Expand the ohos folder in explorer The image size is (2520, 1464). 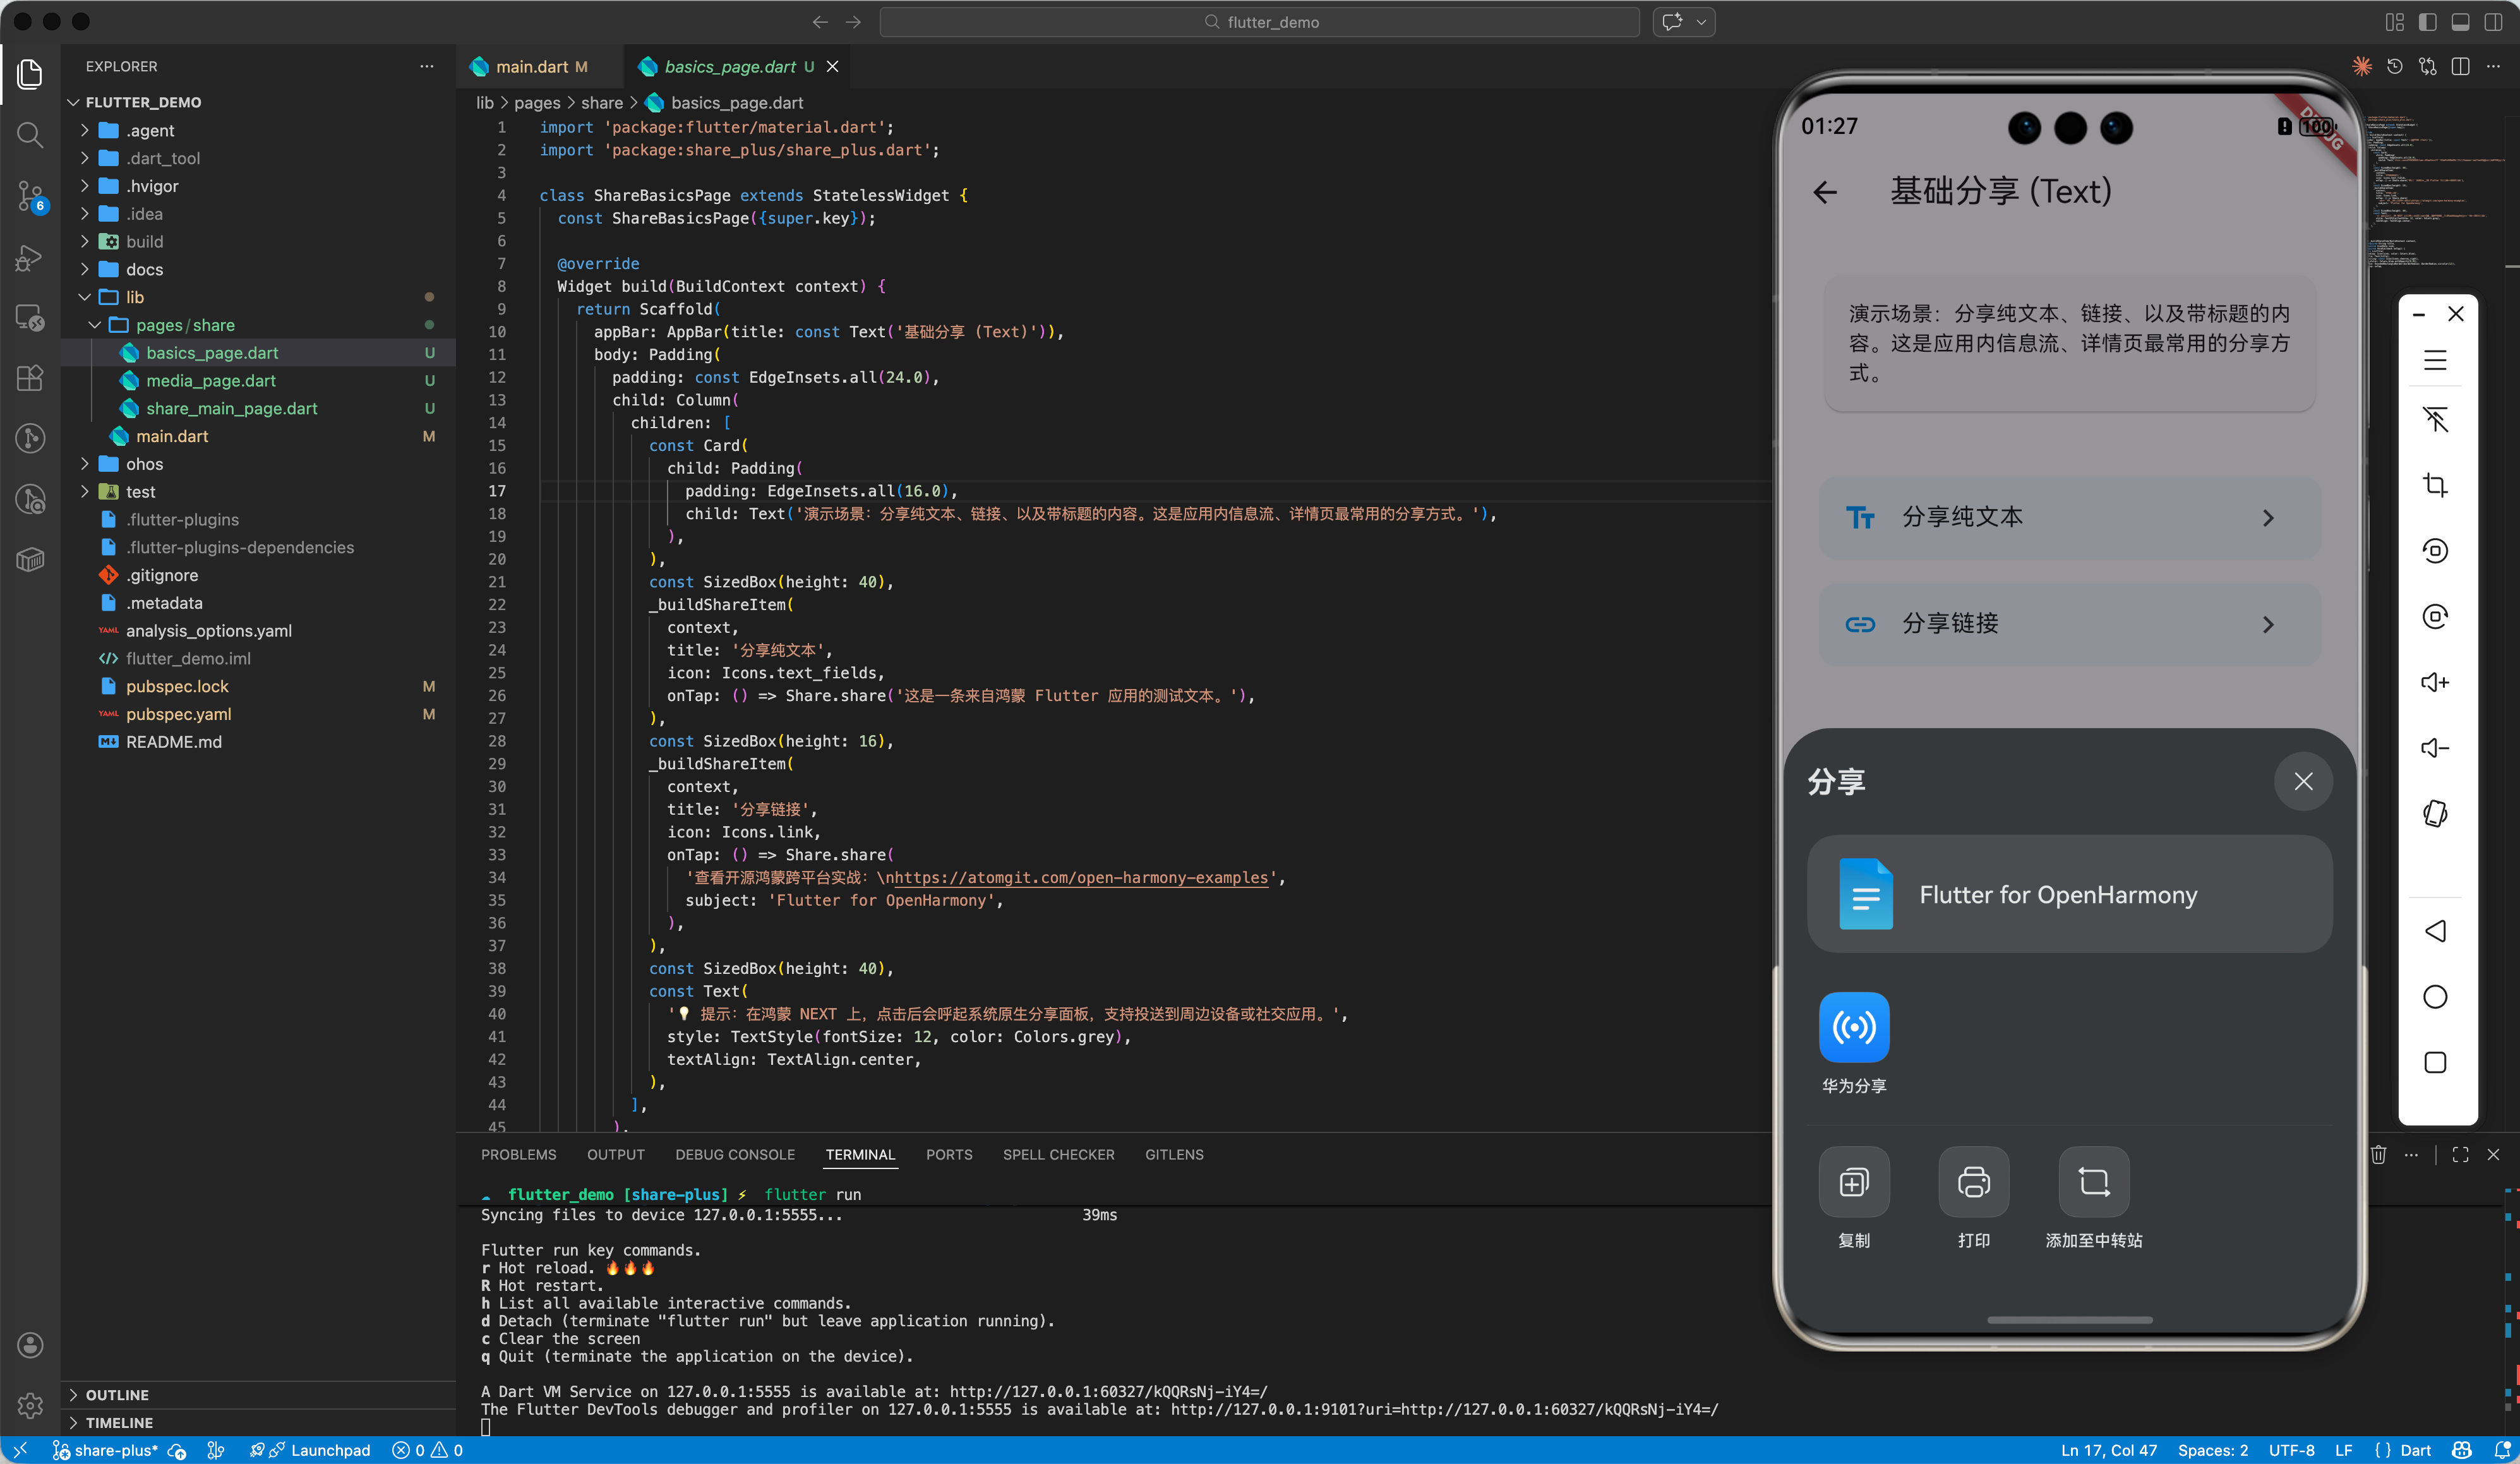coord(144,464)
